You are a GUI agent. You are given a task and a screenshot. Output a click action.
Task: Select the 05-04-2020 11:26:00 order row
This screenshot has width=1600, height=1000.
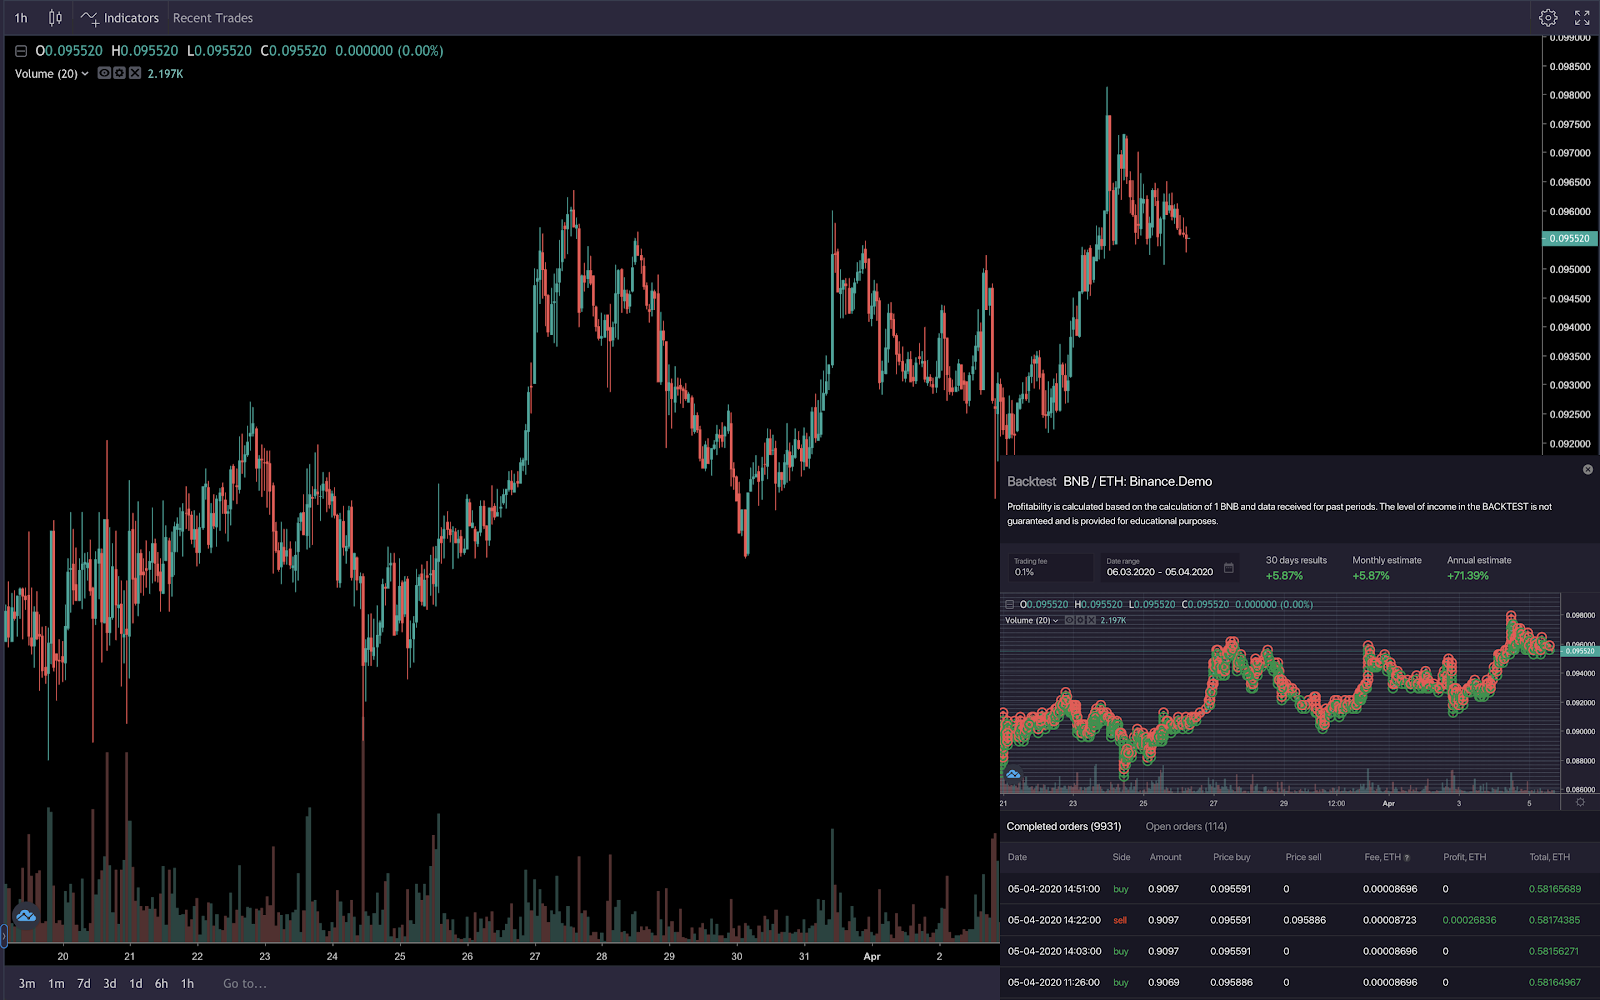pyautogui.click(x=1300, y=982)
